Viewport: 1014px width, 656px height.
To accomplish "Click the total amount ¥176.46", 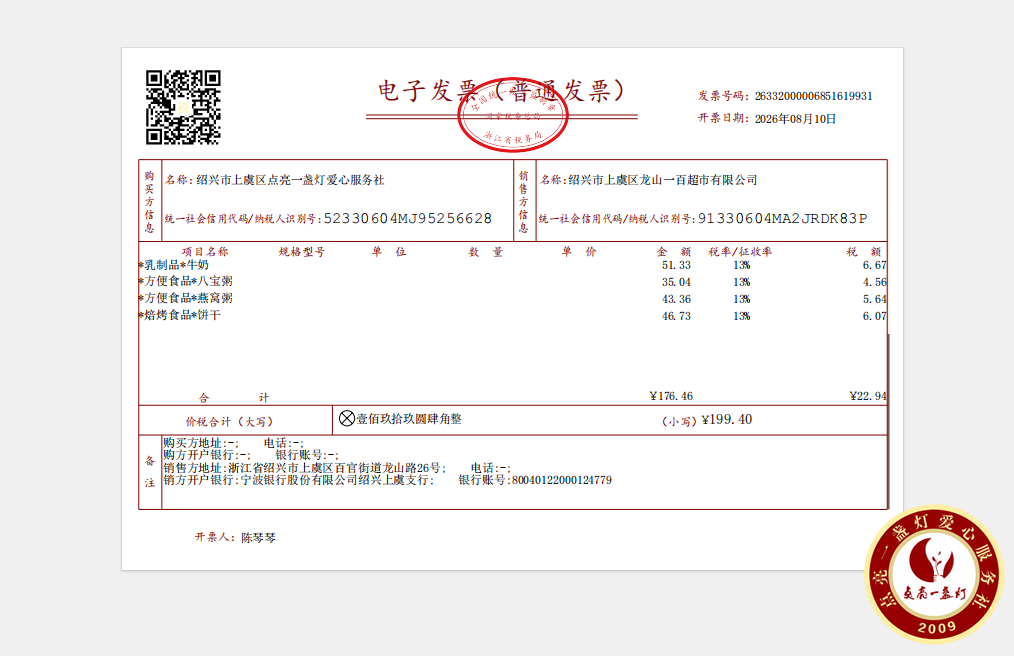I will 671,396.
